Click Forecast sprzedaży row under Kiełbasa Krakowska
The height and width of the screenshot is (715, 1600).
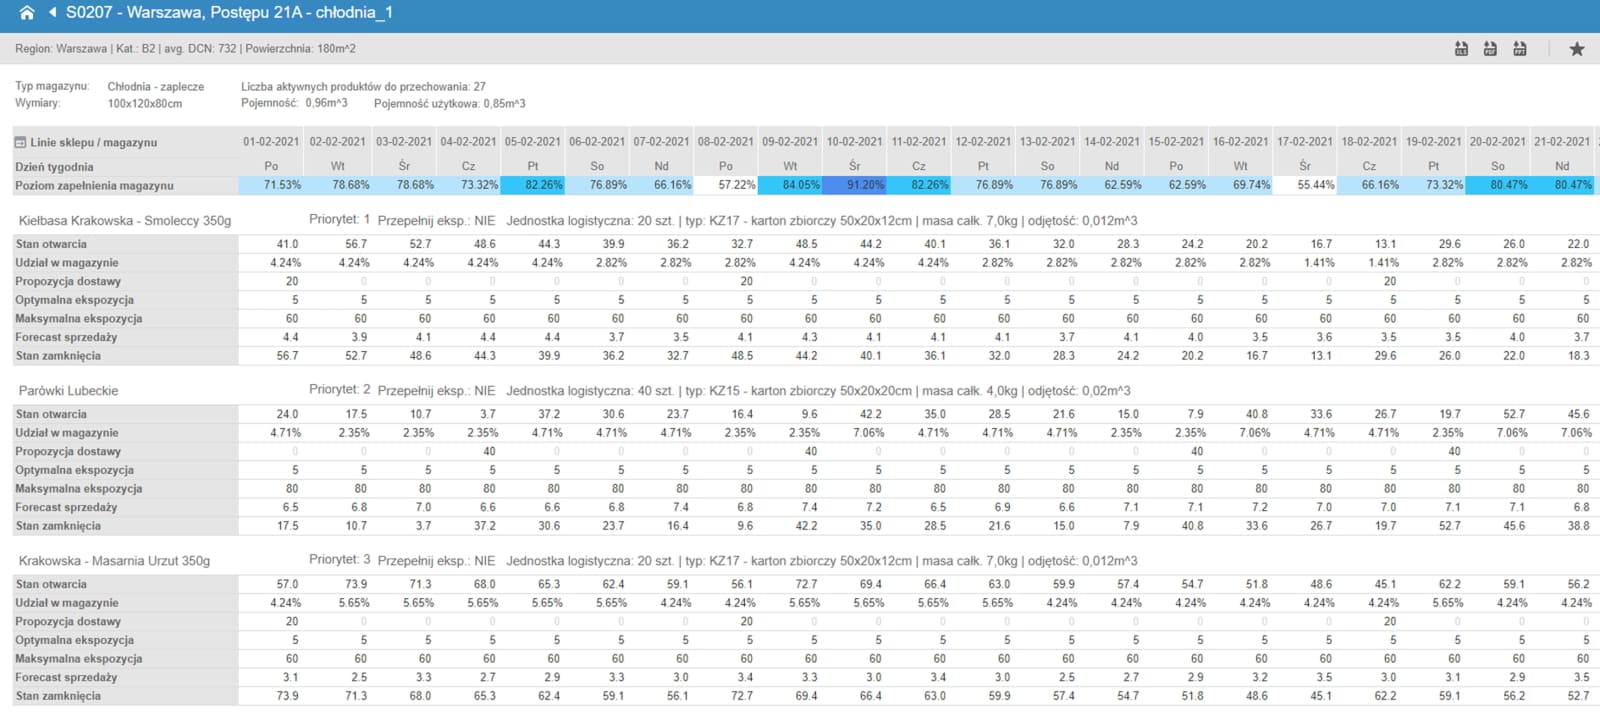tap(66, 338)
